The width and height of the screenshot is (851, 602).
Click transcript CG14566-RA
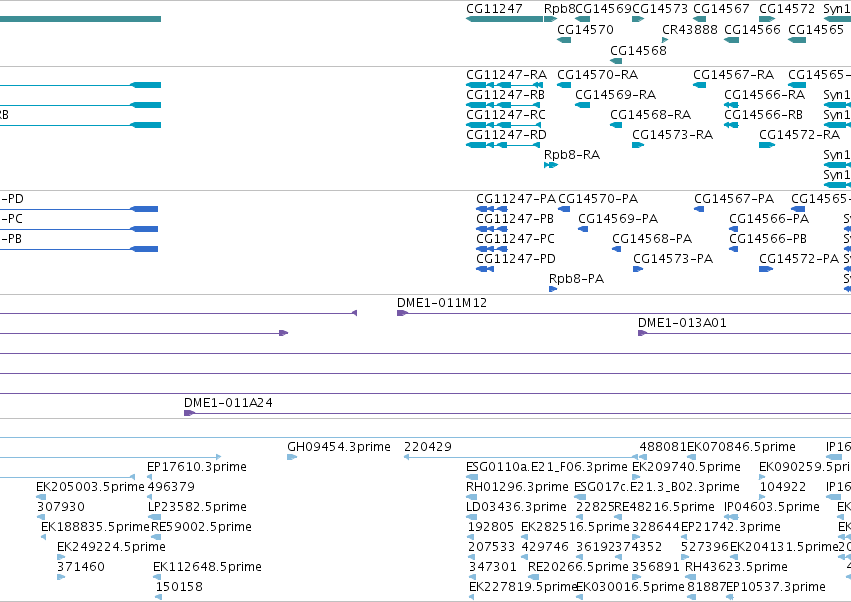(765, 94)
